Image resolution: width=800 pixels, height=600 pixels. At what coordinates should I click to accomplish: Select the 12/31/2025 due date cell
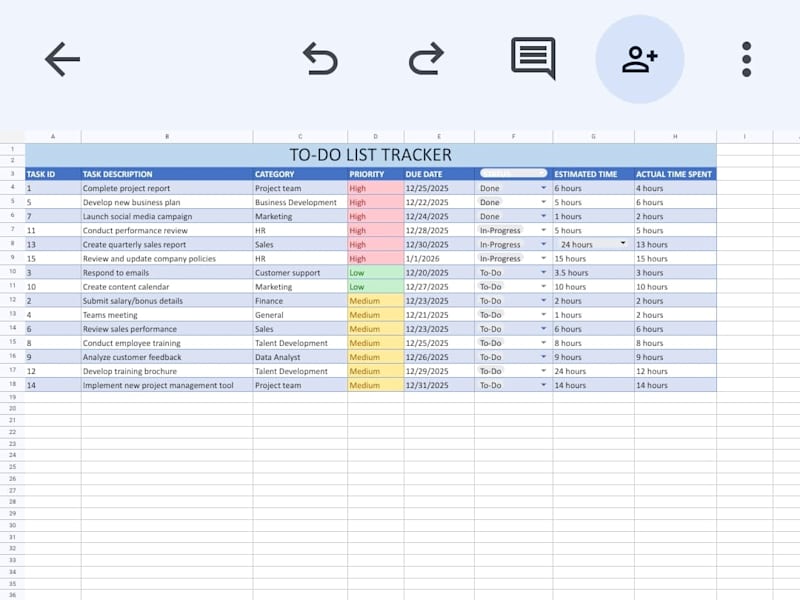439,385
